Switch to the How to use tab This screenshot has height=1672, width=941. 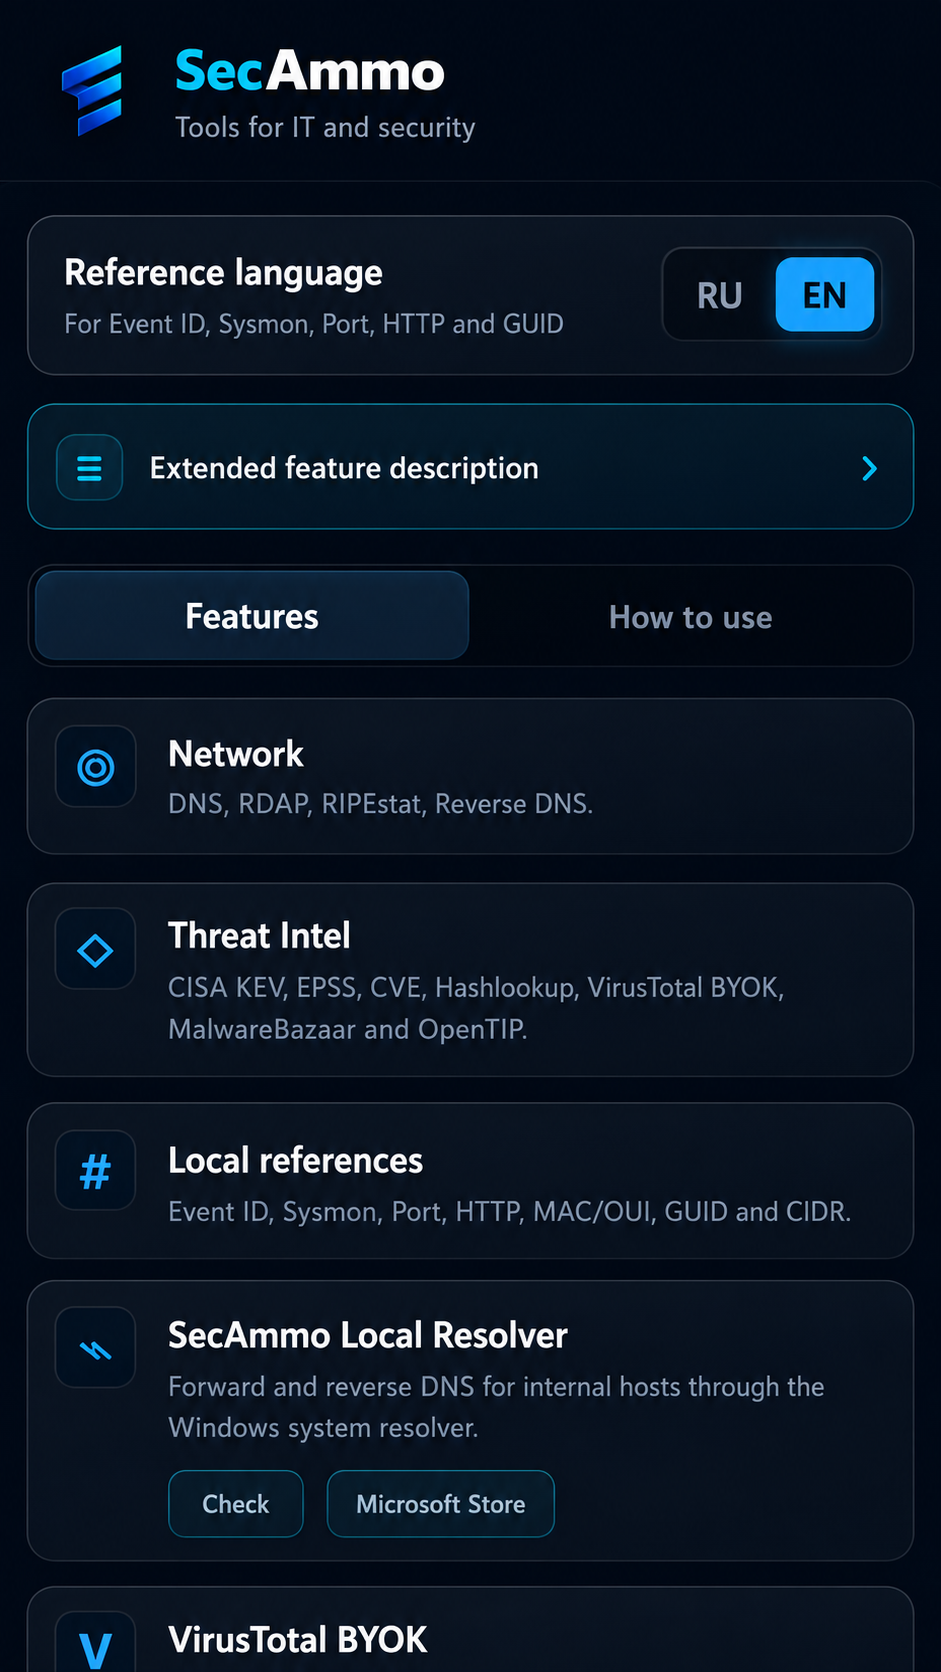tap(690, 617)
